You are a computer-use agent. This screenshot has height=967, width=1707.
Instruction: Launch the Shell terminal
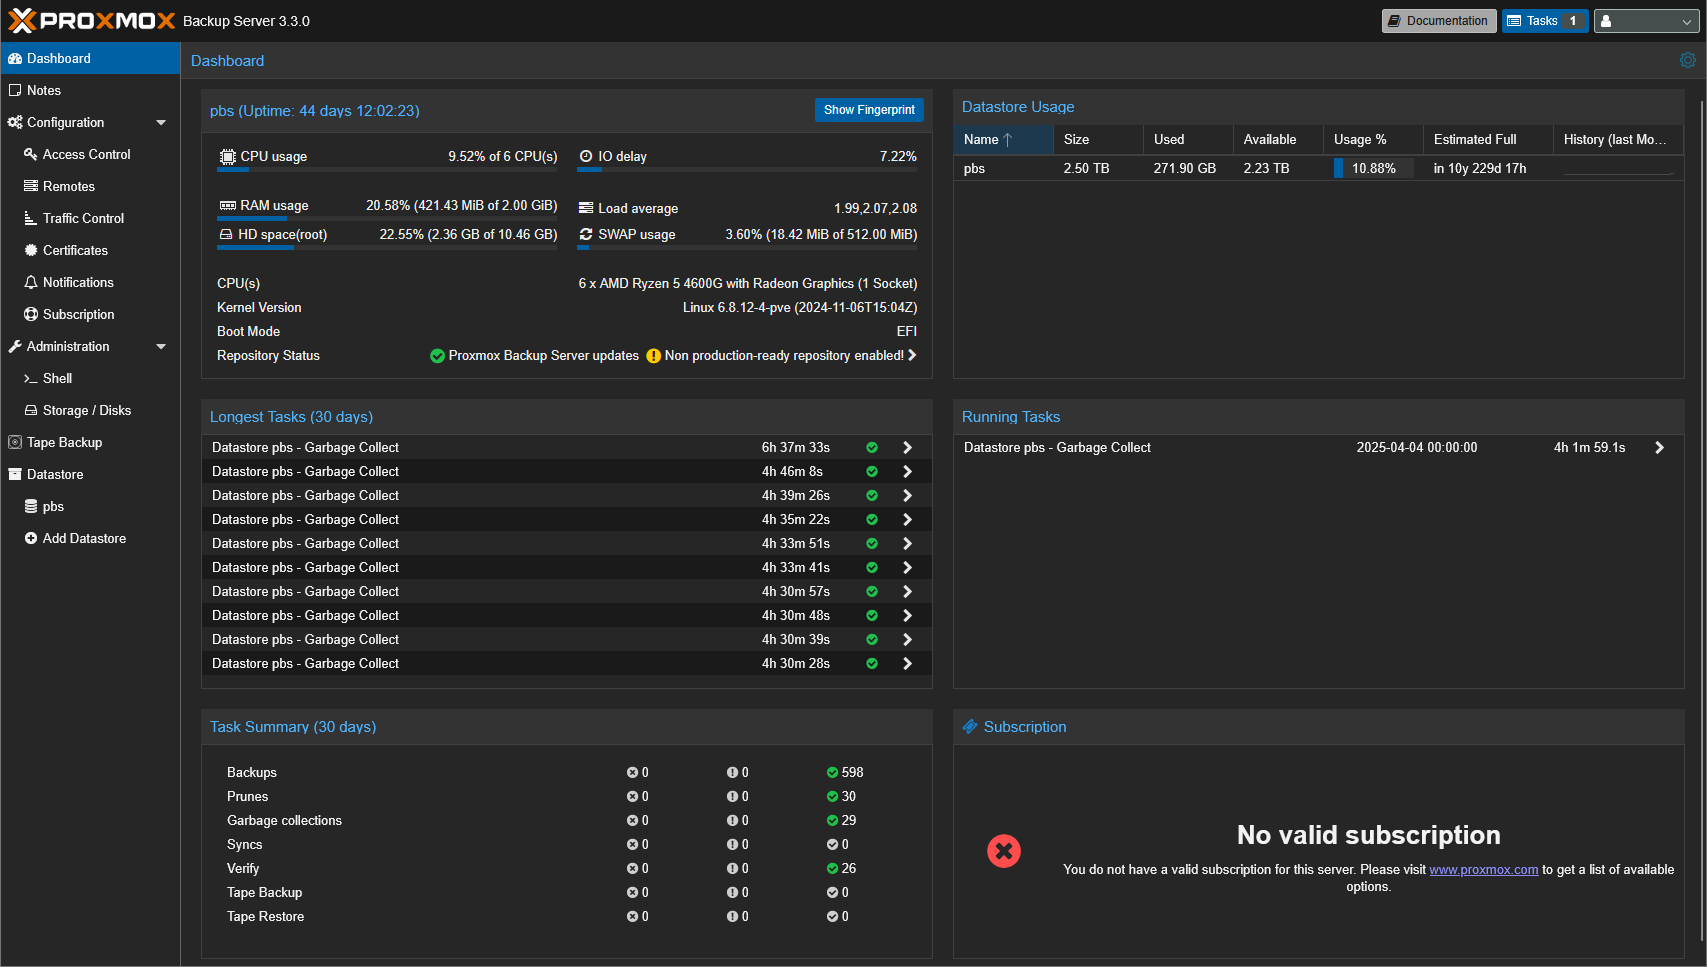(57, 378)
